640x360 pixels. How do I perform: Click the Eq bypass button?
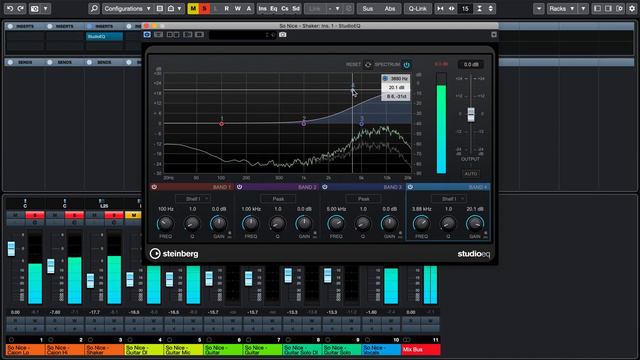tap(273, 8)
